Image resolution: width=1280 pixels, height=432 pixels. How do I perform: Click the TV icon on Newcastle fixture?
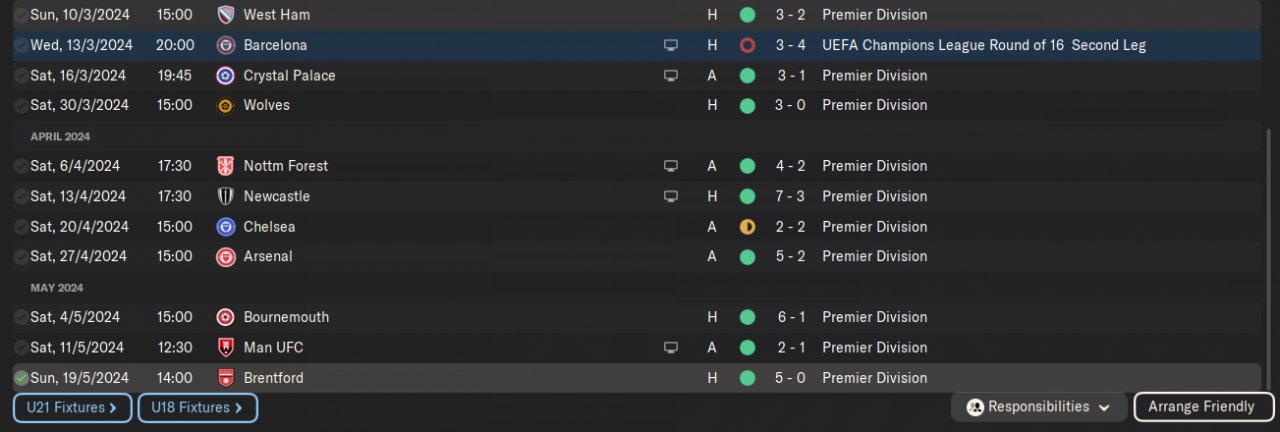click(x=671, y=196)
